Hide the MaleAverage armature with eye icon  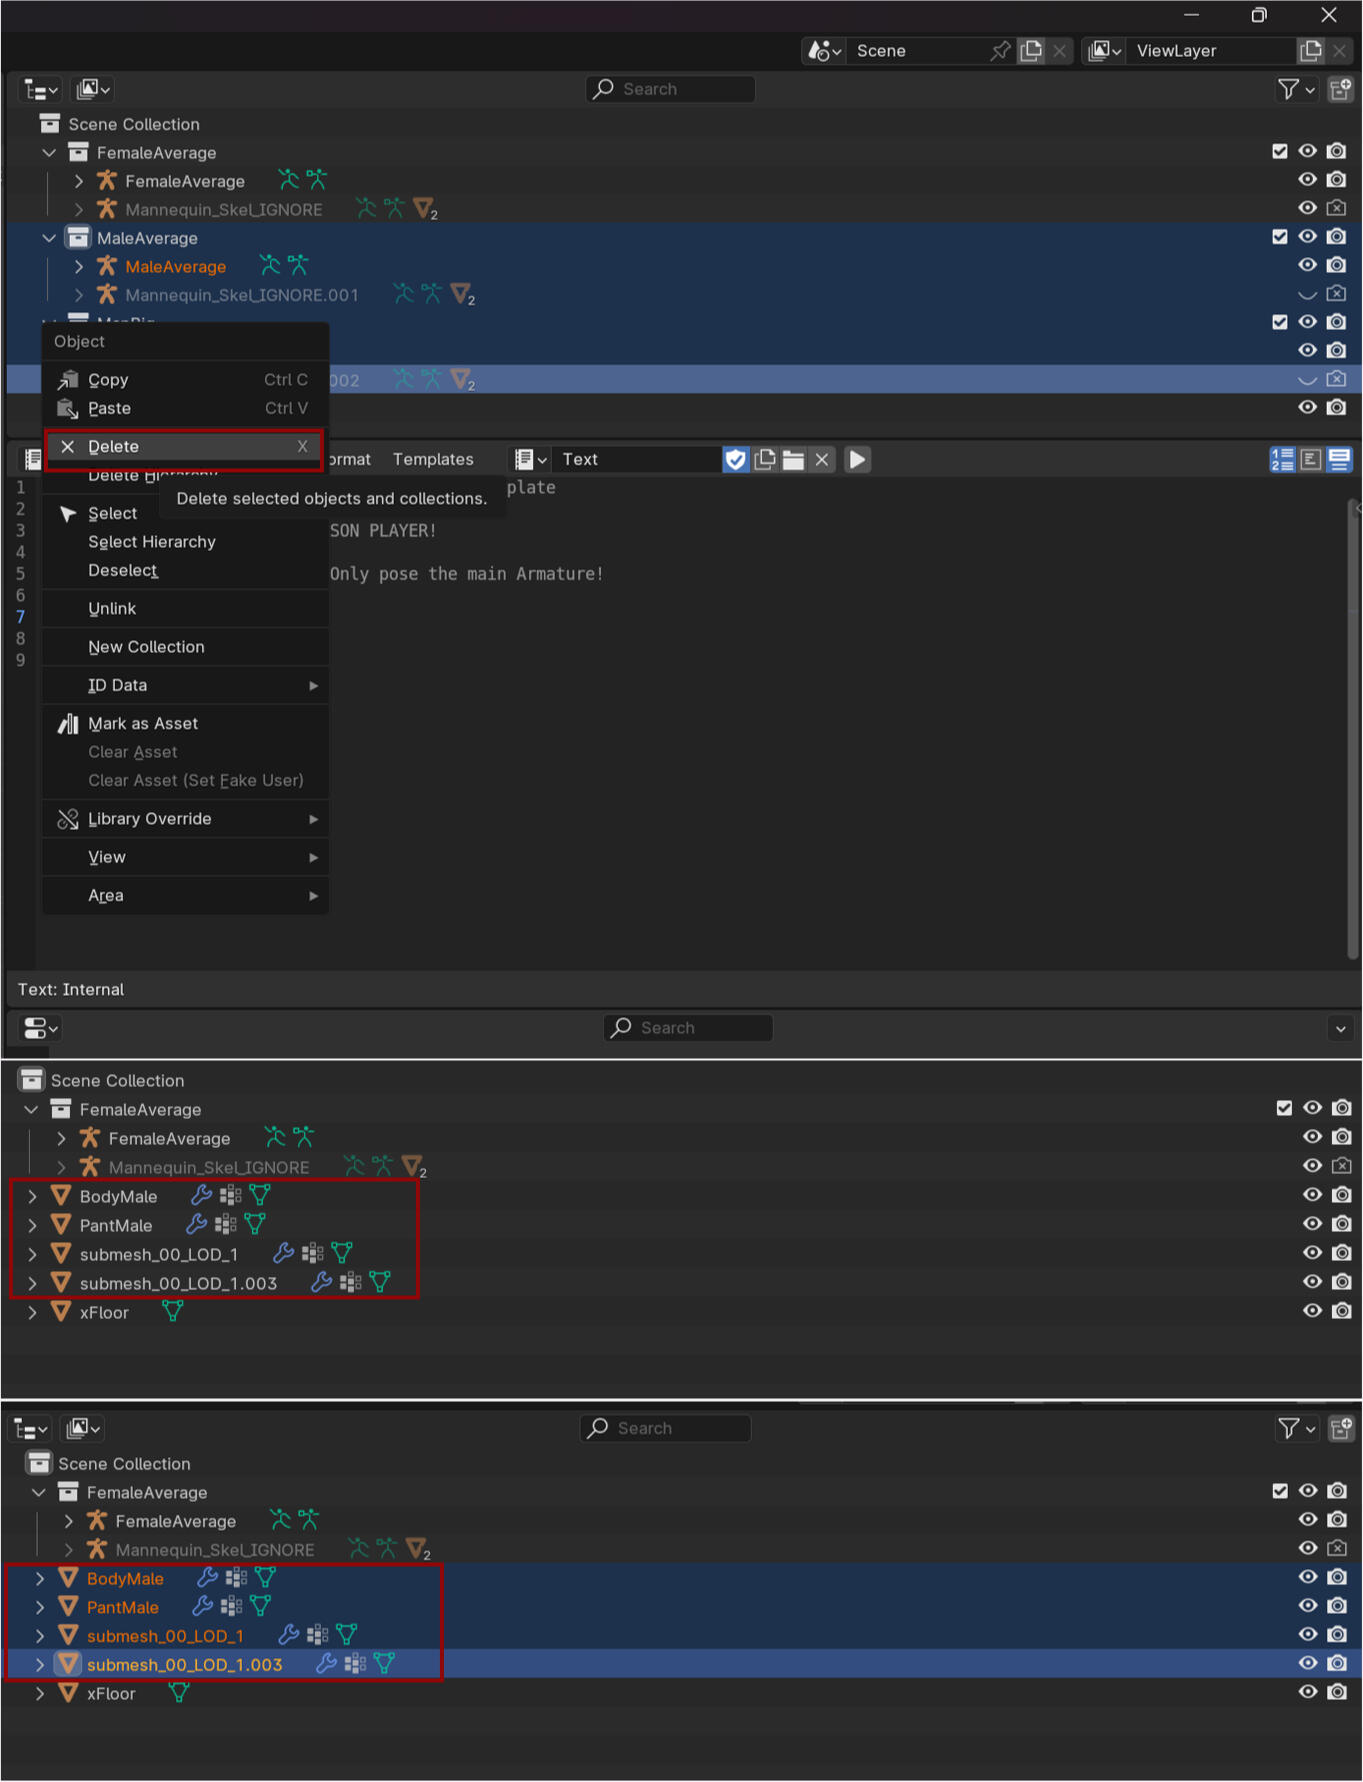[1307, 265]
